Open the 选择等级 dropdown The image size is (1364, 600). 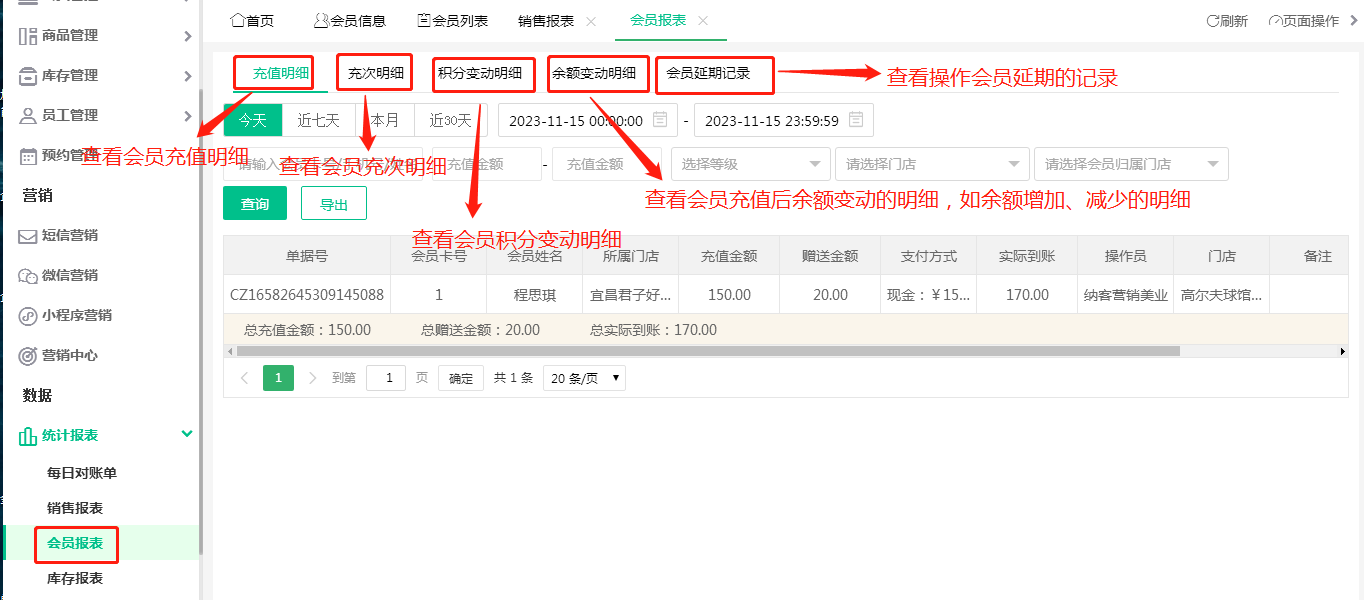(x=750, y=163)
